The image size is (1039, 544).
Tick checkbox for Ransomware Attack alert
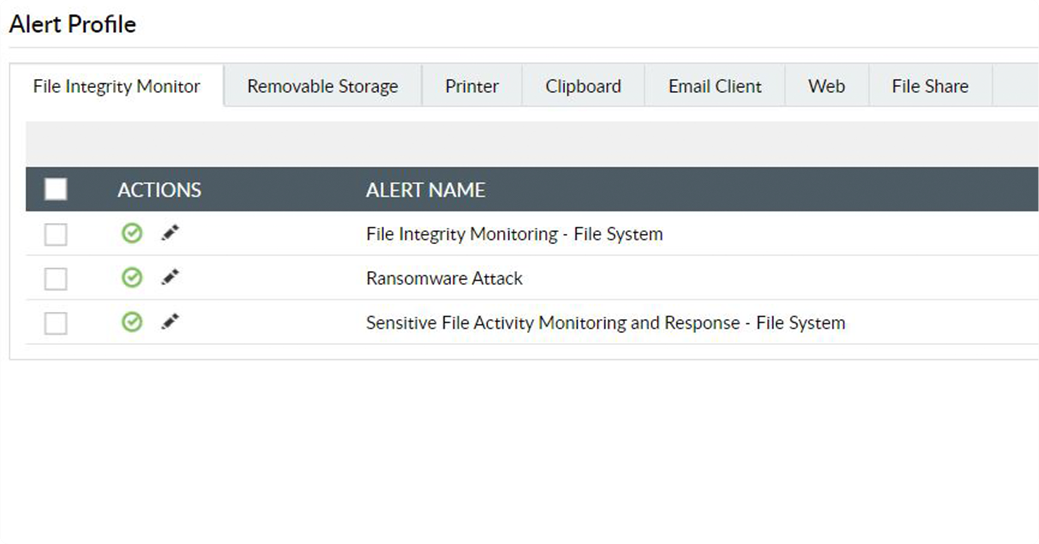pyautogui.click(x=56, y=278)
